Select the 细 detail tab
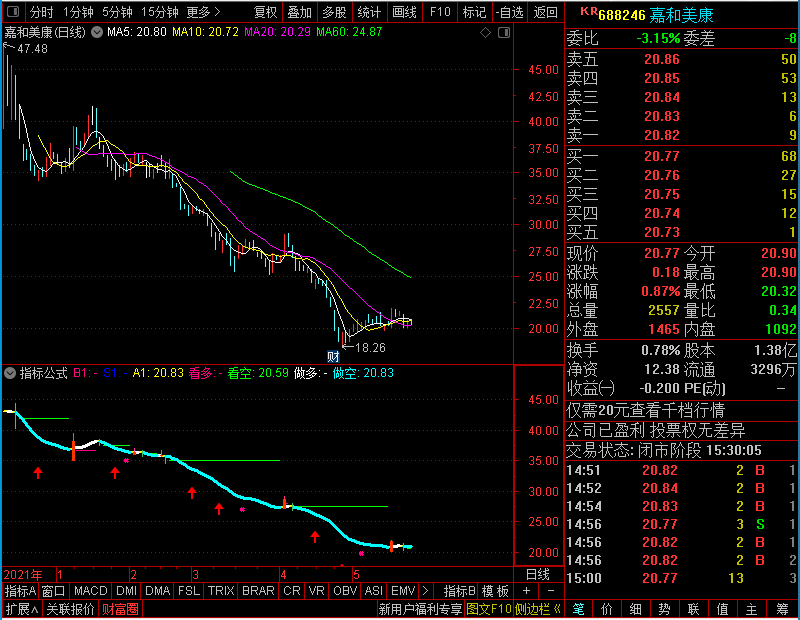Viewport: 800px width, 620px height. (x=635, y=609)
